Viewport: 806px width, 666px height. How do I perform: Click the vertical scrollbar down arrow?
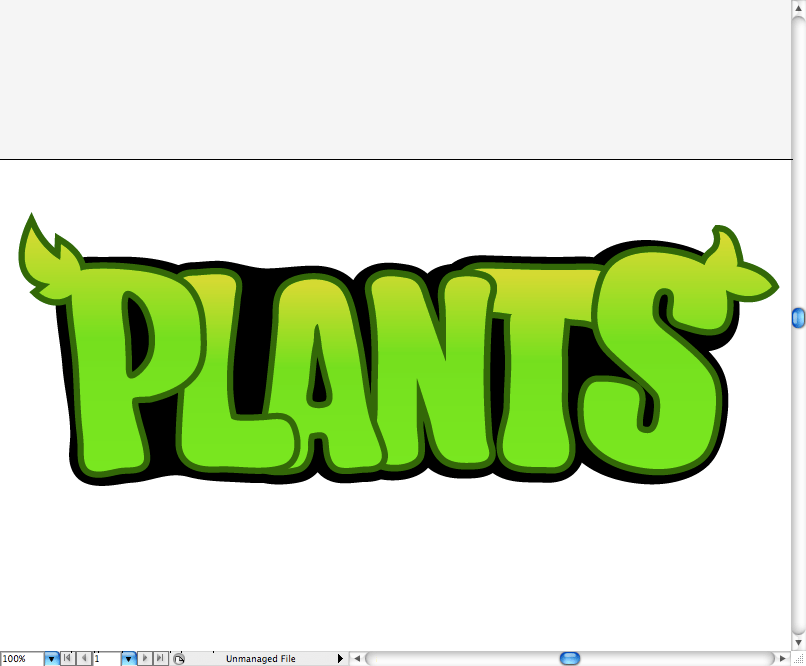click(x=798, y=642)
